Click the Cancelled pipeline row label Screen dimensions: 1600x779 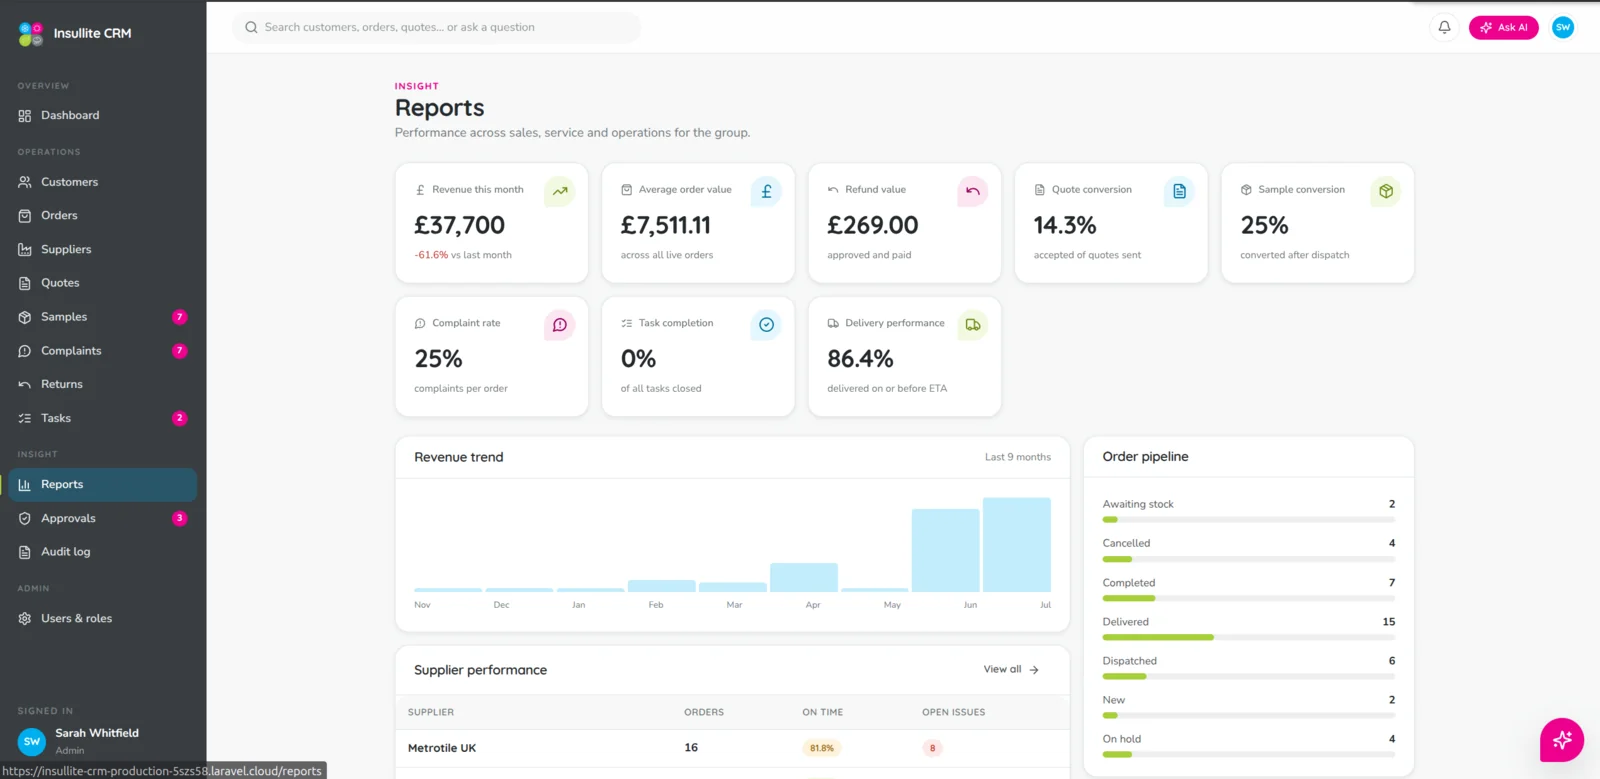[x=1126, y=544]
